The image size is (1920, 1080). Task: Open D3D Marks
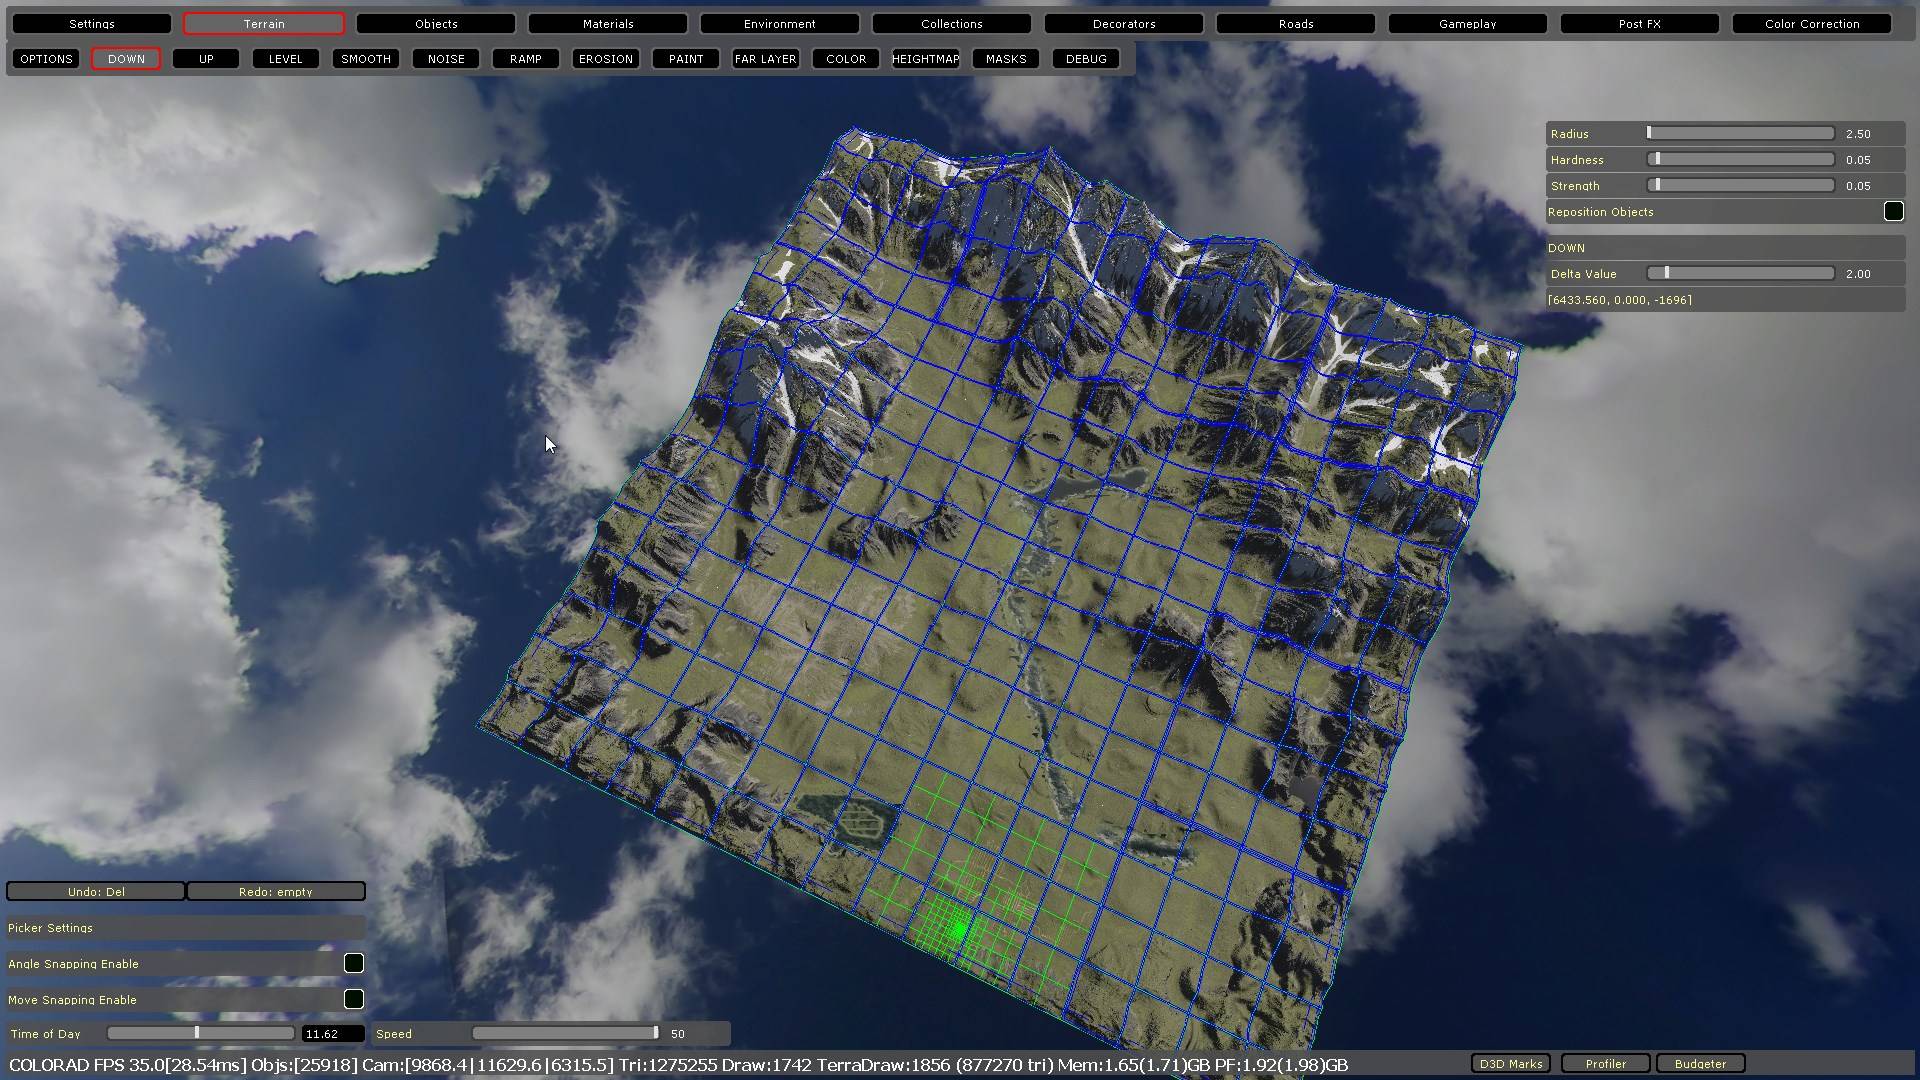coord(1510,1064)
